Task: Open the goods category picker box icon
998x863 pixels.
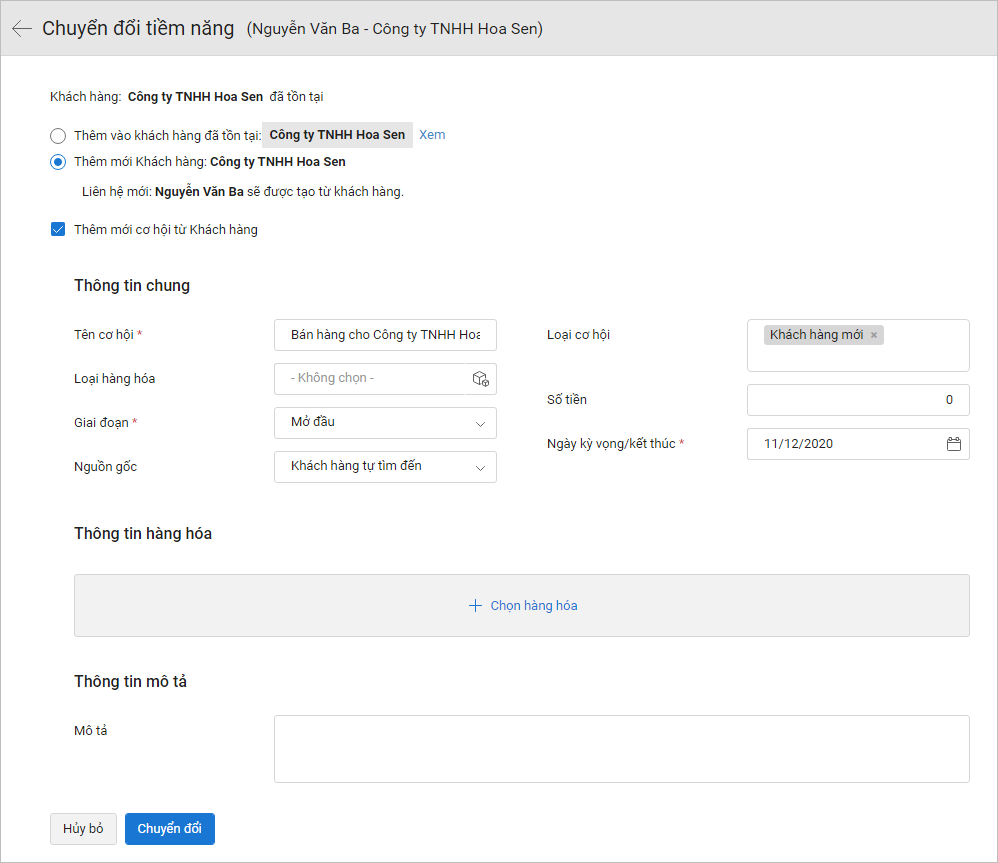Action: click(x=481, y=379)
